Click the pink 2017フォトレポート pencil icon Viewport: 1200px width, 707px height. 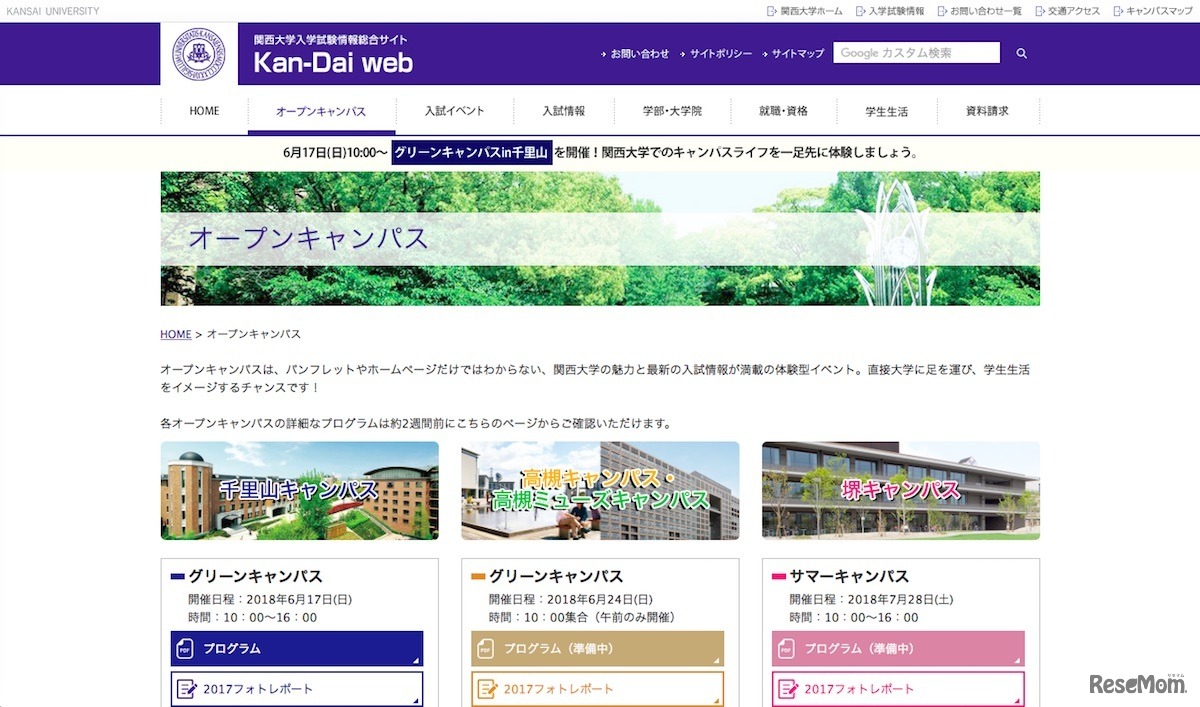tap(788, 689)
